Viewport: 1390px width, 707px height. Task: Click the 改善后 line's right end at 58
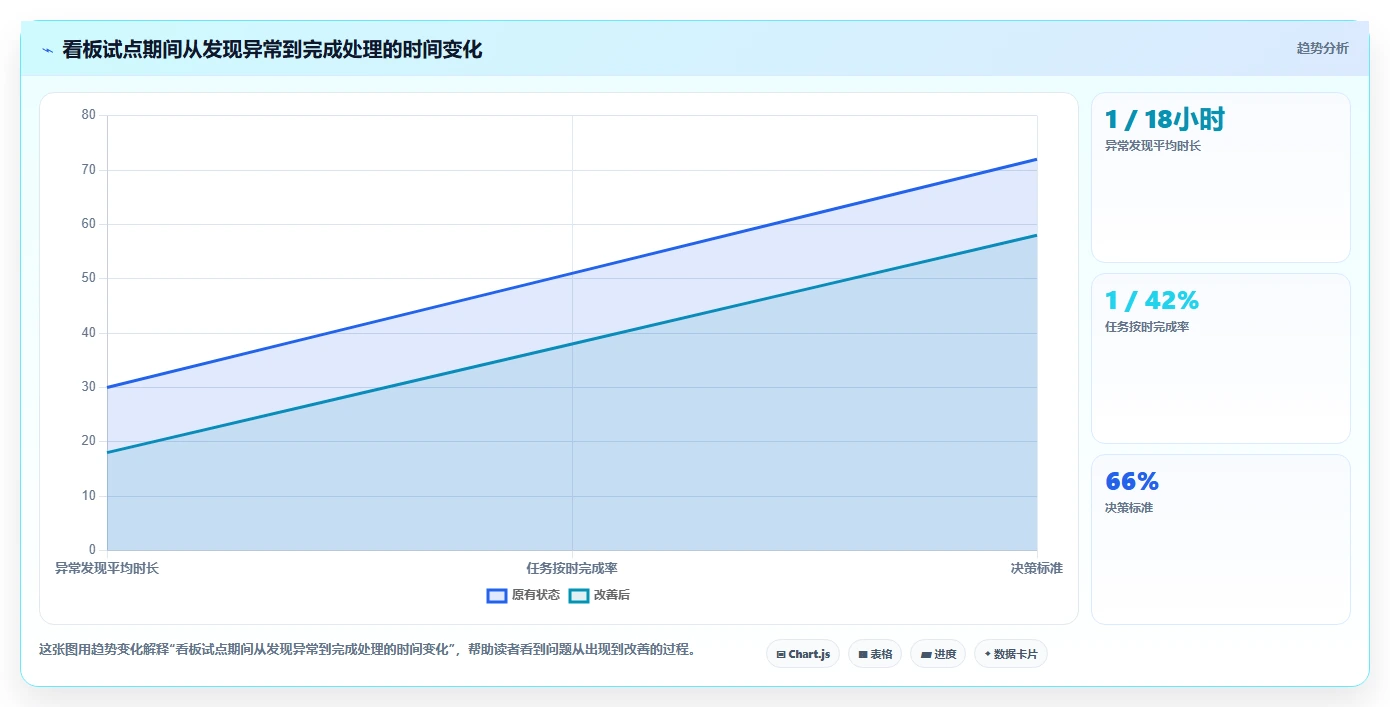[1036, 235]
